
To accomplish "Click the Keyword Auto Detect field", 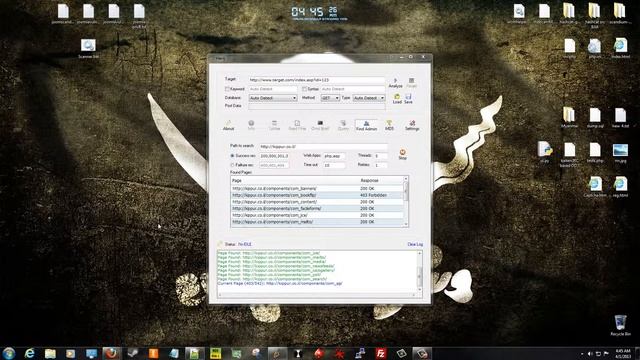I will coord(273,89).
